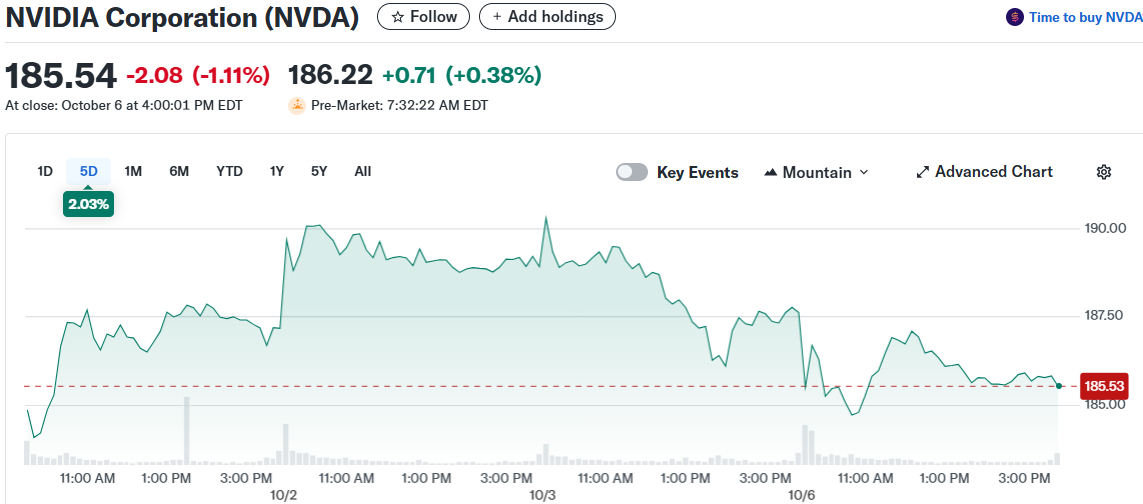This screenshot has height=504, width=1143.
Task: Click the chart's endpoint dot marker
Action: tap(1059, 386)
